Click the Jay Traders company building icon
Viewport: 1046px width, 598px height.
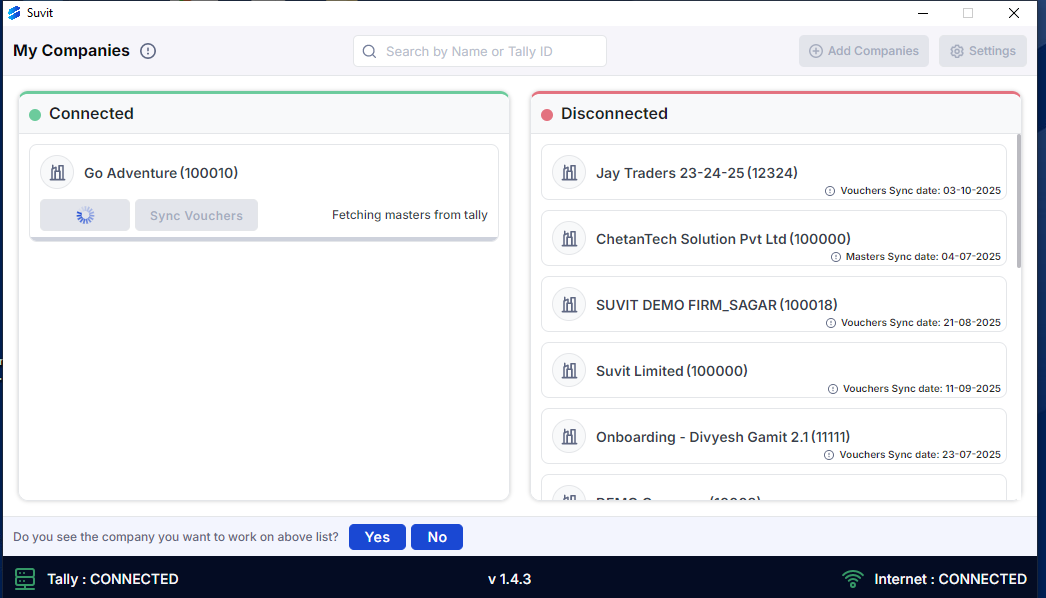coord(569,172)
